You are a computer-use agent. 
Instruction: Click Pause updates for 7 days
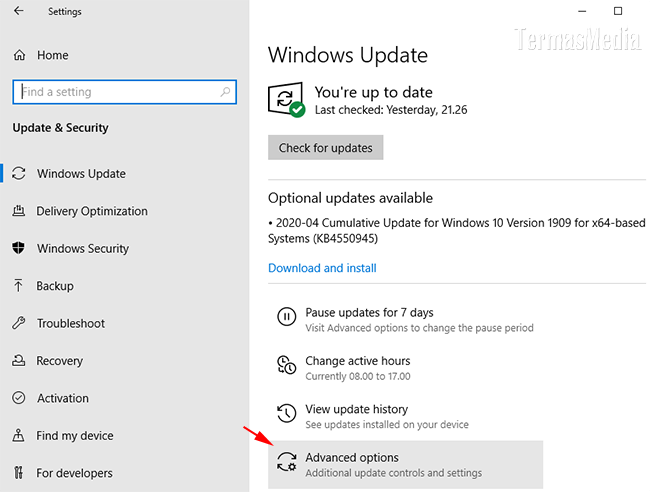(369, 312)
